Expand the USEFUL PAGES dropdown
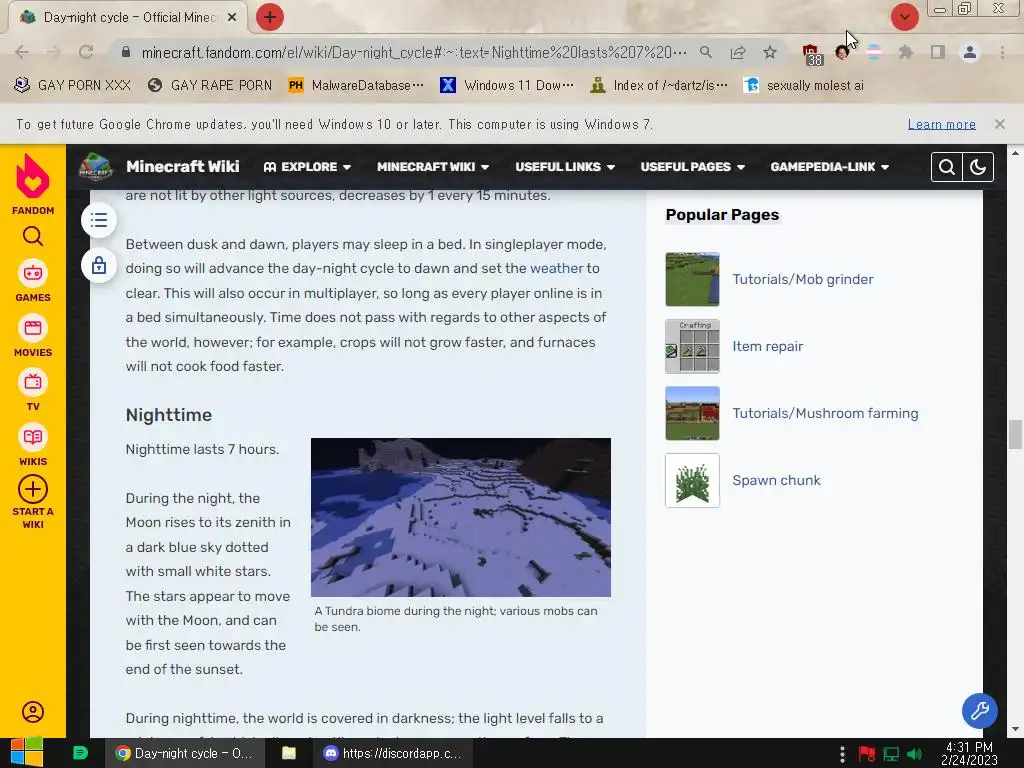Screen dimensions: 1024x768 click(x=692, y=167)
